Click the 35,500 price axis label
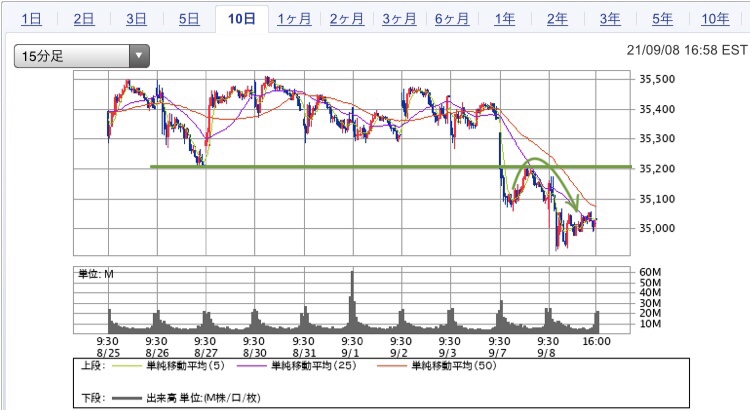Image resolution: width=750 pixels, height=410 pixels. [x=657, y=79]
